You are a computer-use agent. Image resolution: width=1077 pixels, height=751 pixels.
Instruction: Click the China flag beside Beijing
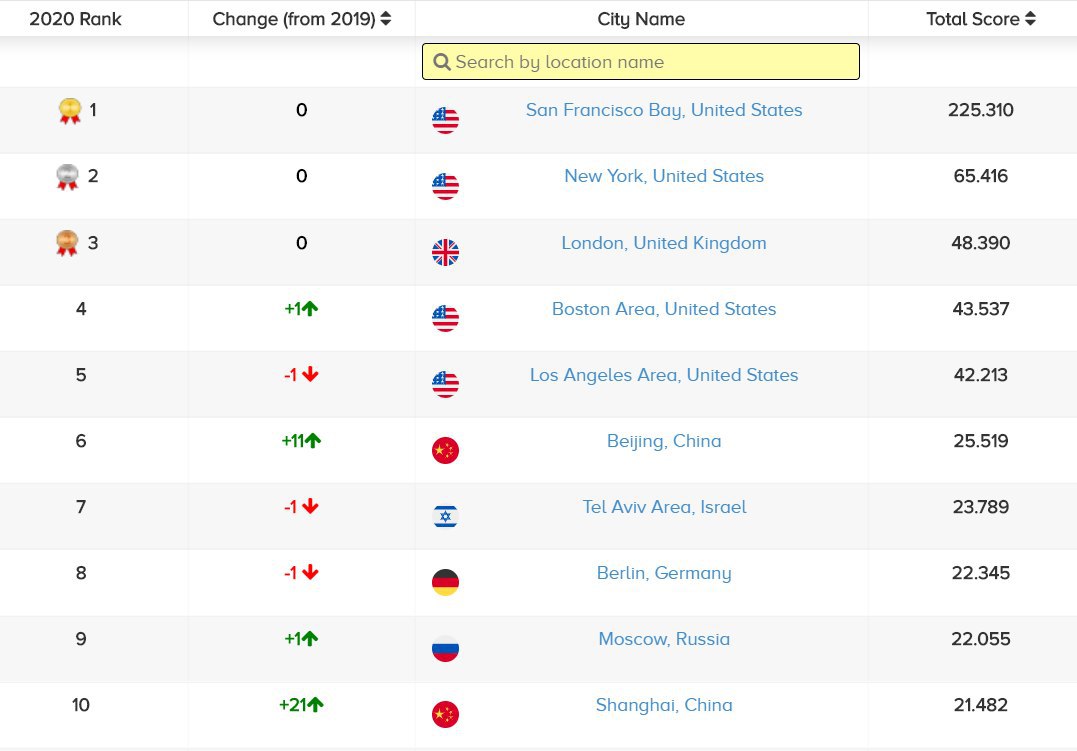(445, 451)
